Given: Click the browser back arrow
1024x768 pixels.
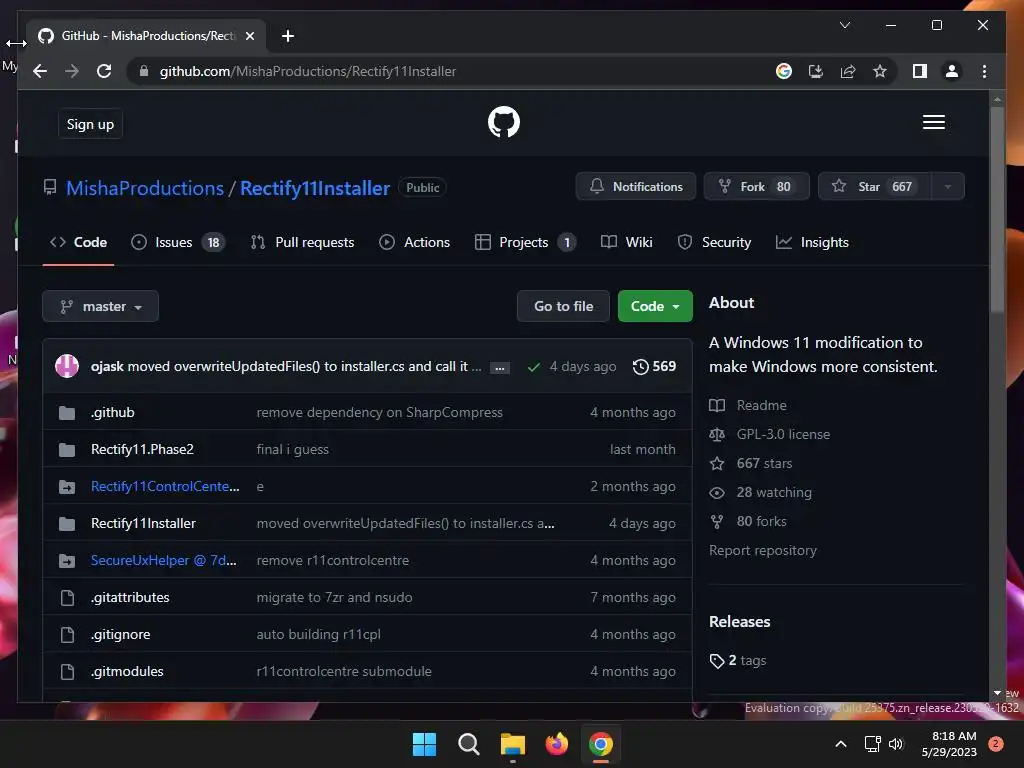Looking at the screenshot, I should coord(40,71).
